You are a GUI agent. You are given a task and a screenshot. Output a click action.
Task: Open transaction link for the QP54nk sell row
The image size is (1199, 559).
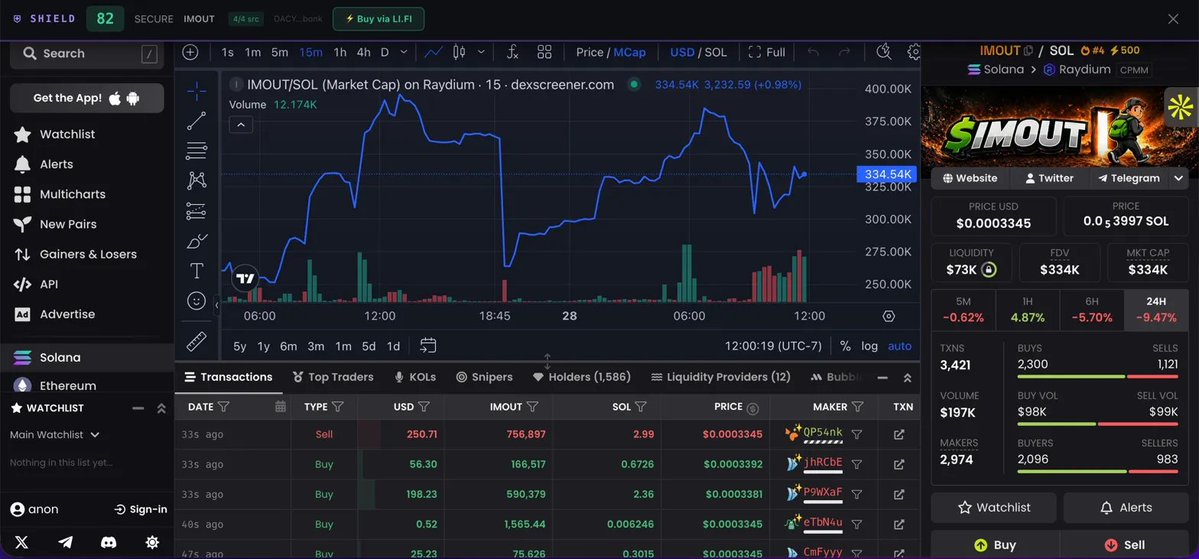tap(898, 434)
